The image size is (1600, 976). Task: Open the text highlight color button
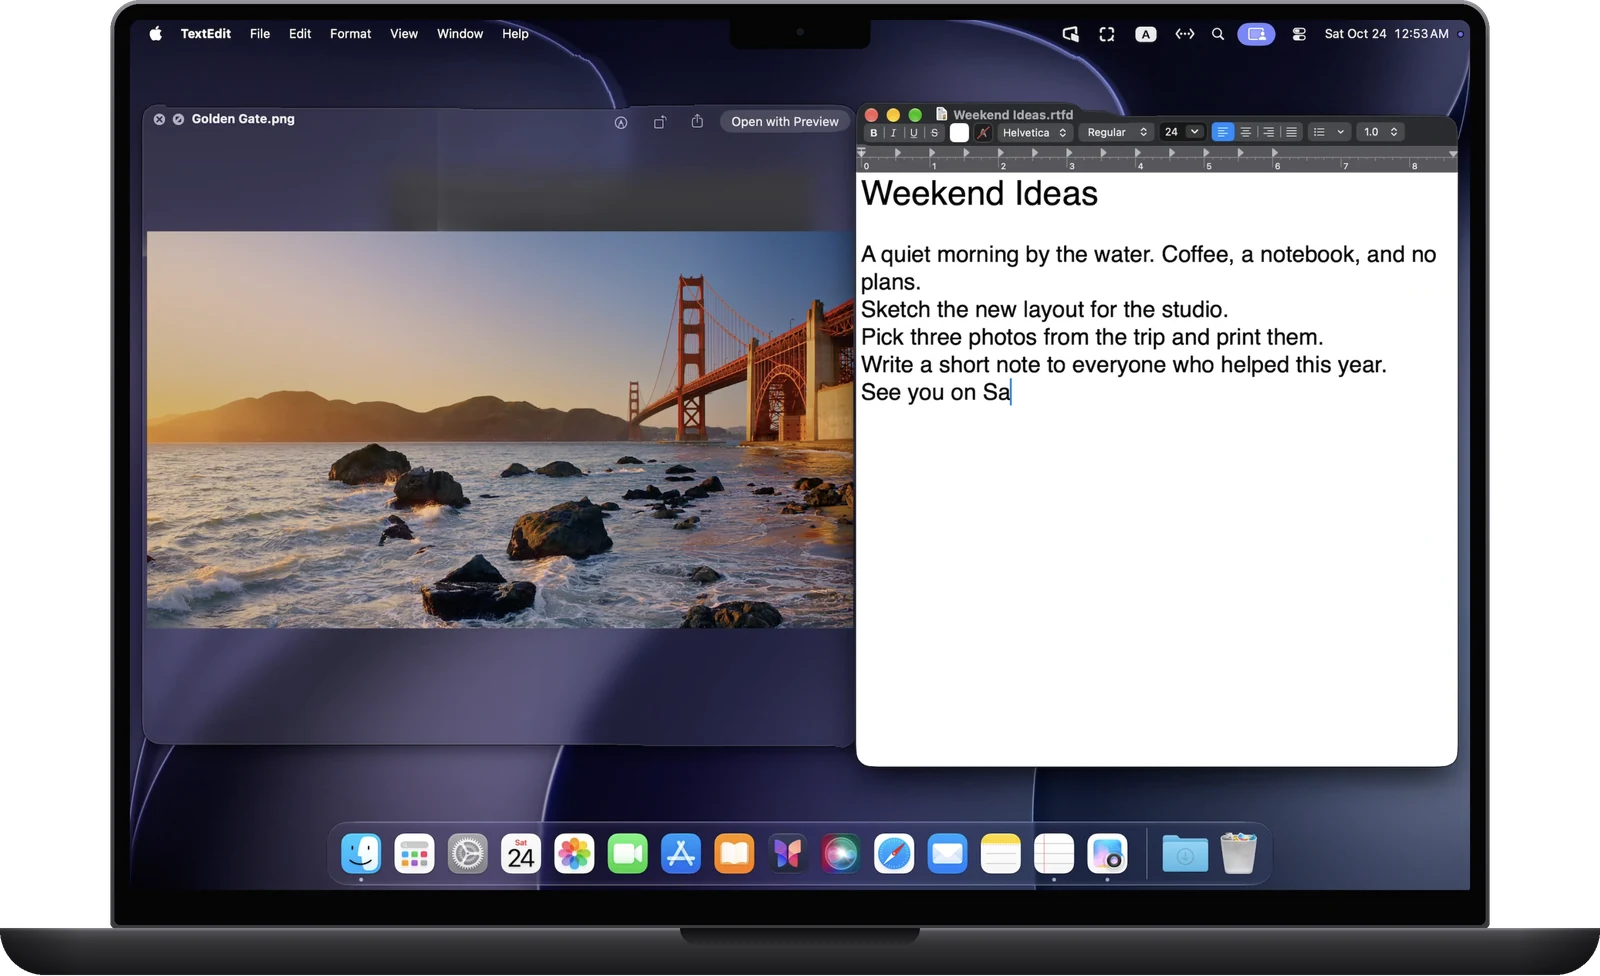coord(983,133)
